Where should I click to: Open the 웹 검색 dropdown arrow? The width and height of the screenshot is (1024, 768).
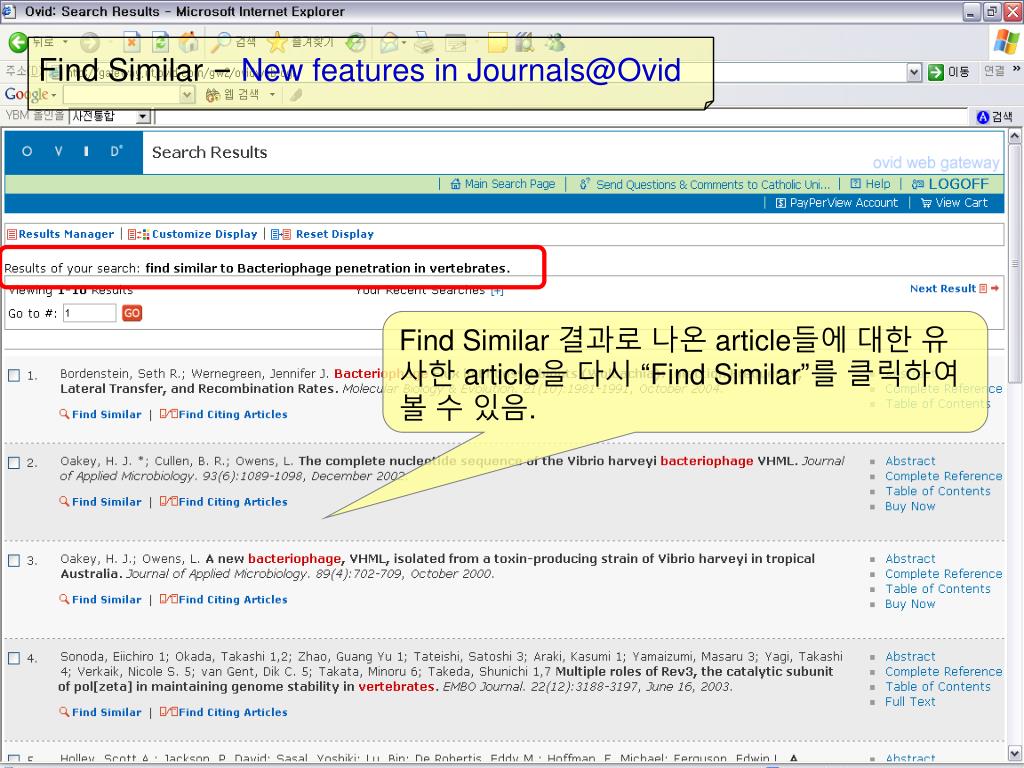click(272, 95)
